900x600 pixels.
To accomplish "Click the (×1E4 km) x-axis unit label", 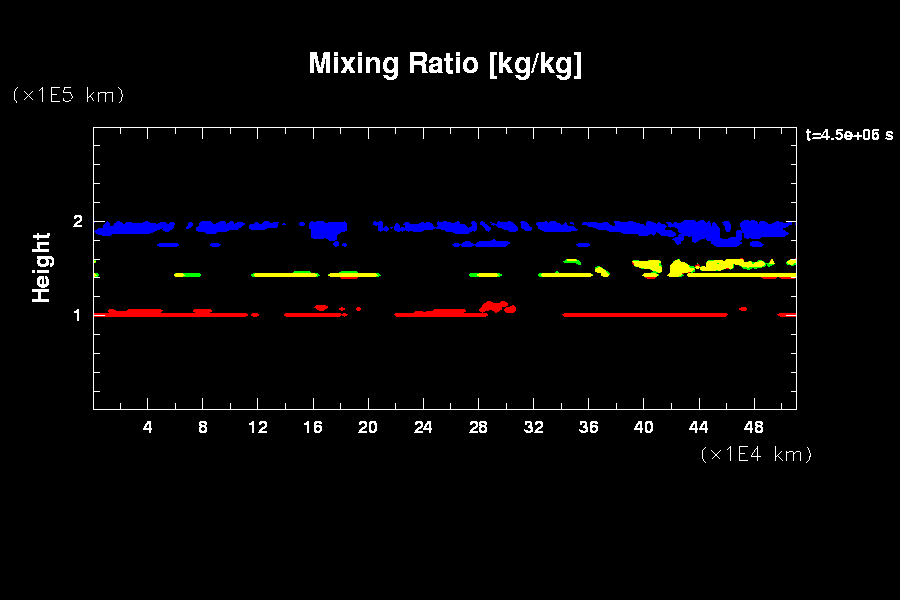I will click(x=756, y=454).
